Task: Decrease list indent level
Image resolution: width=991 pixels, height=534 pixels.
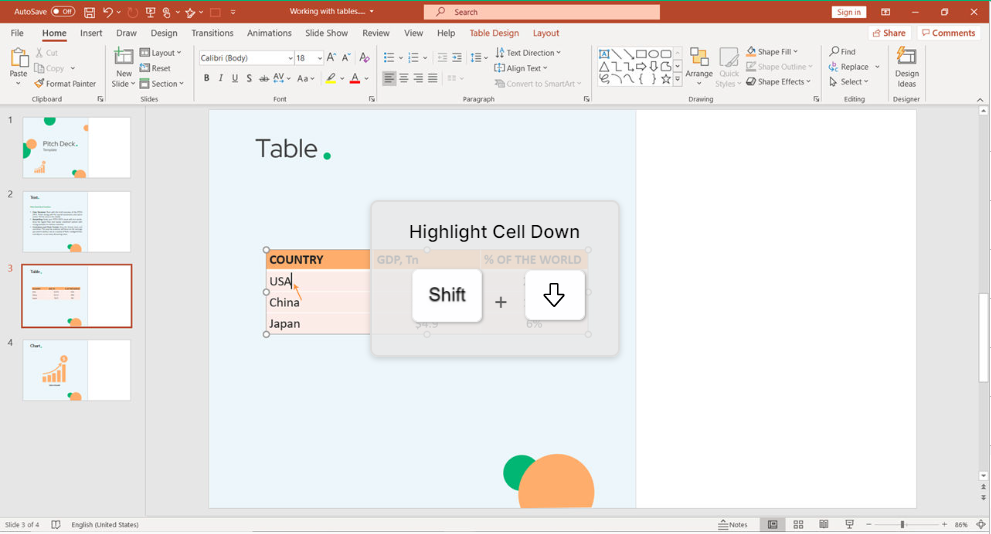Action: pos(442,58)
